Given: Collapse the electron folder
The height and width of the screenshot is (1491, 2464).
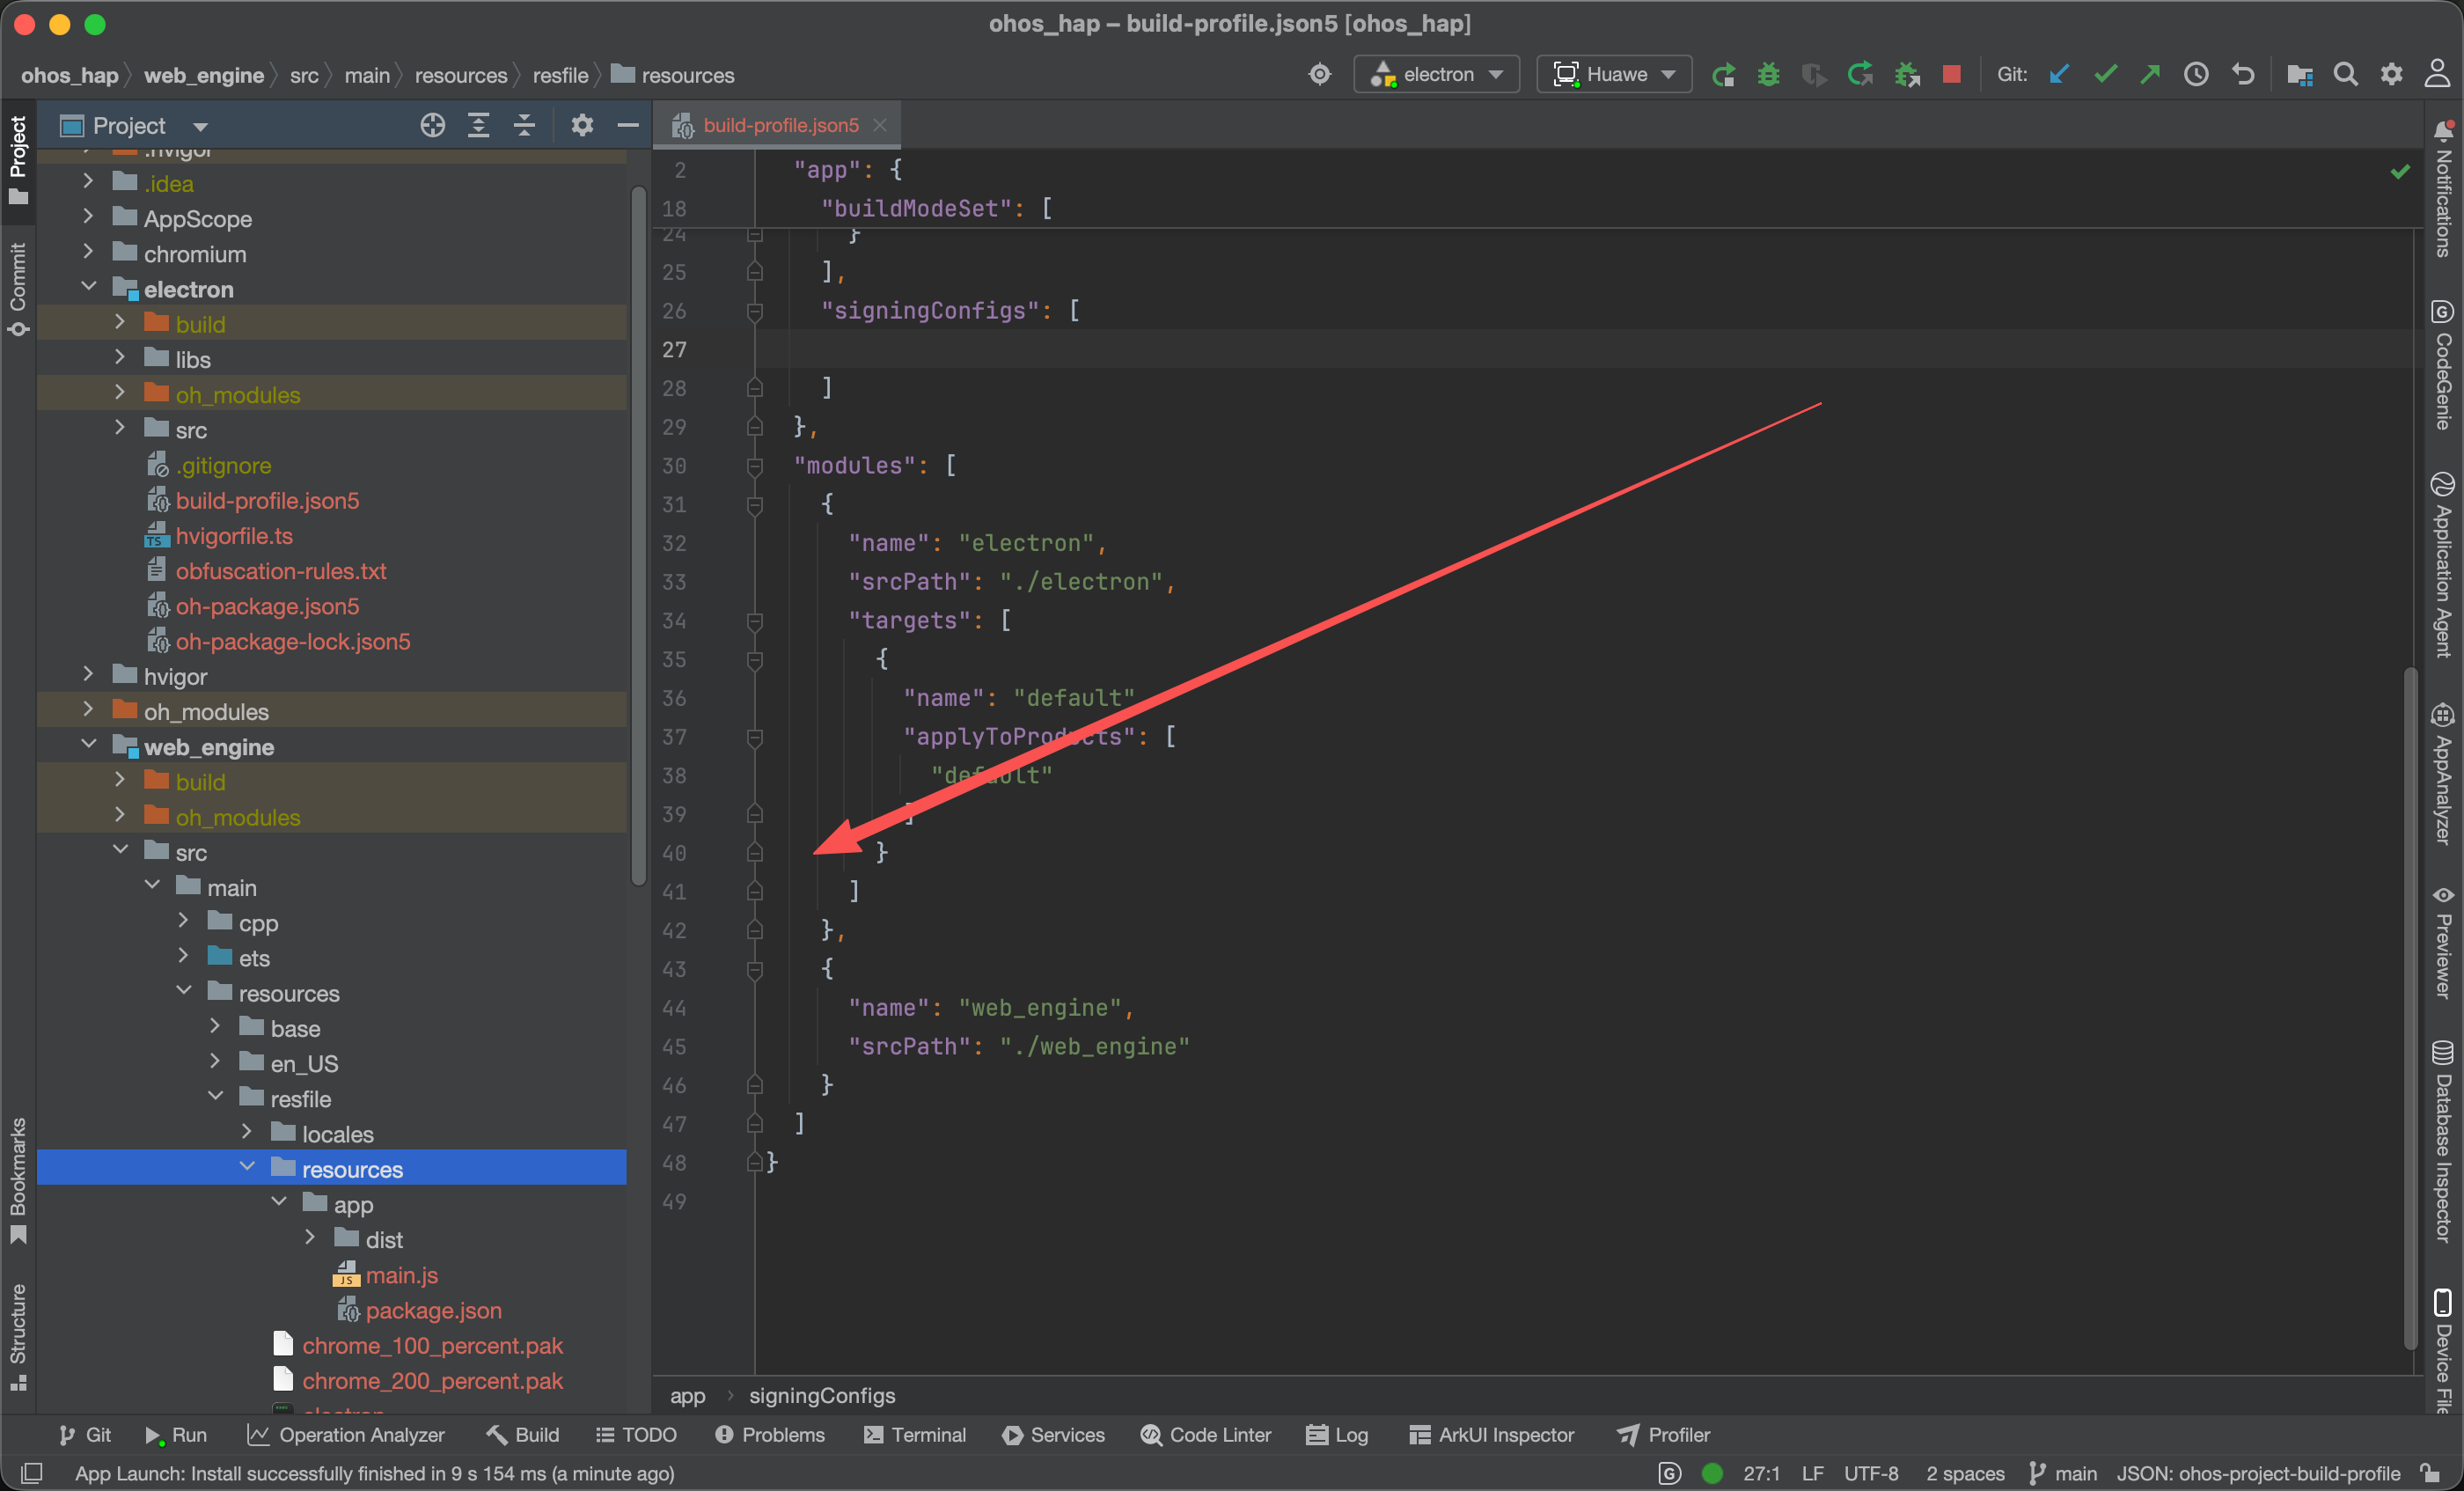Looking at the screenshot, I should (x=88, y=288).
